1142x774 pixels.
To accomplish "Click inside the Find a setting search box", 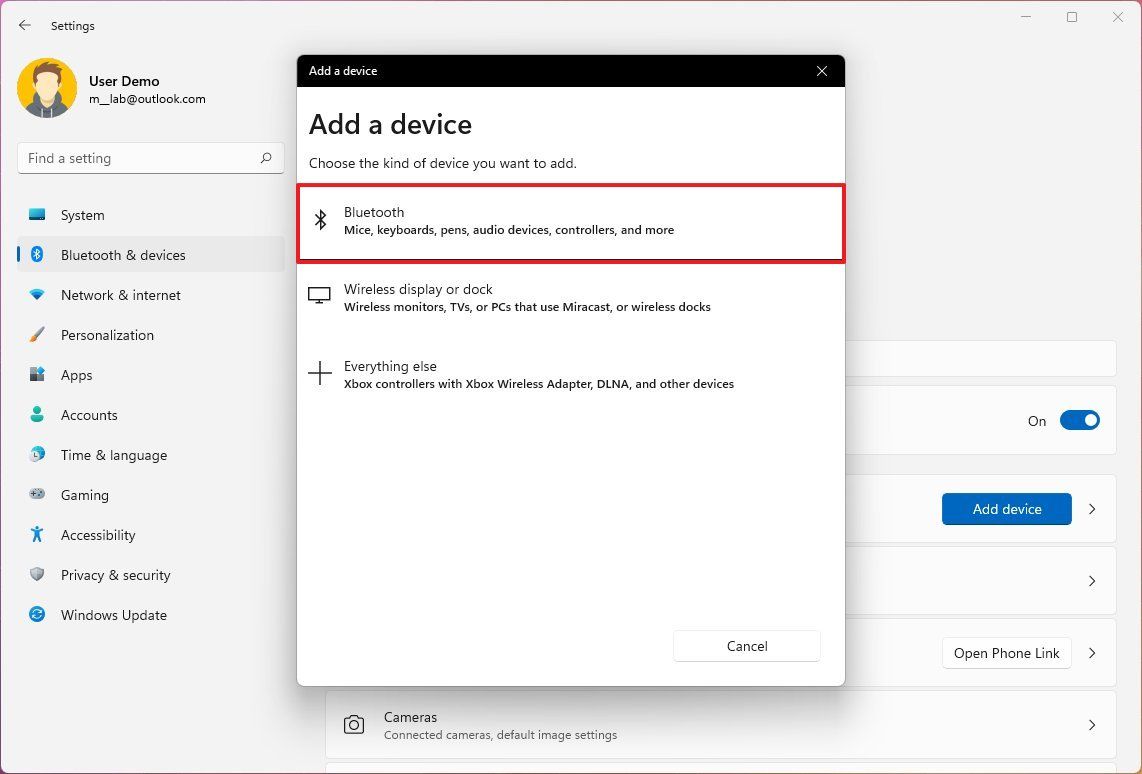I will [150, 158].
